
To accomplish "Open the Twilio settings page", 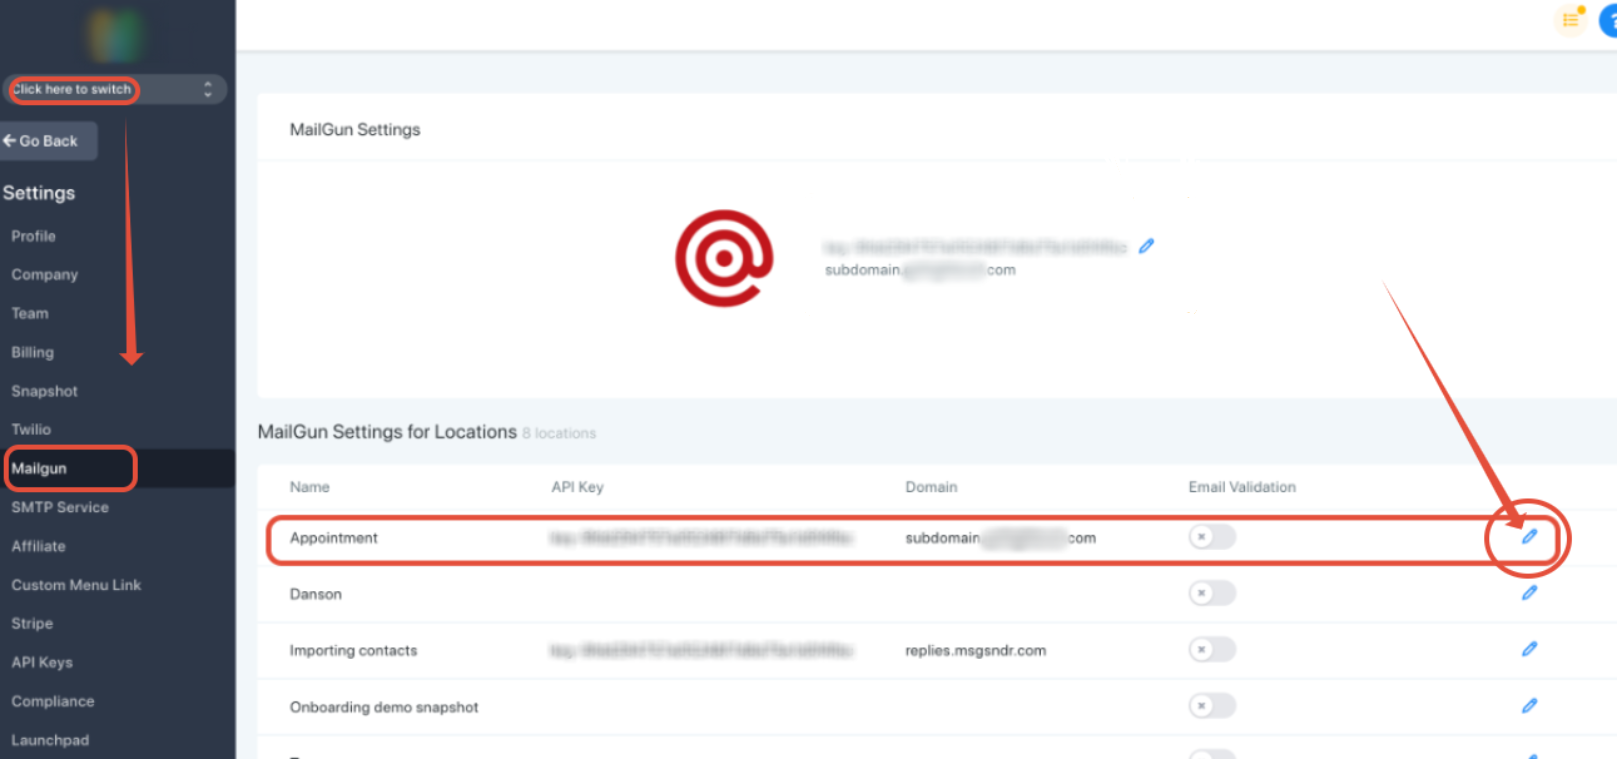I will pyautogui.click(x=30, y=429).
